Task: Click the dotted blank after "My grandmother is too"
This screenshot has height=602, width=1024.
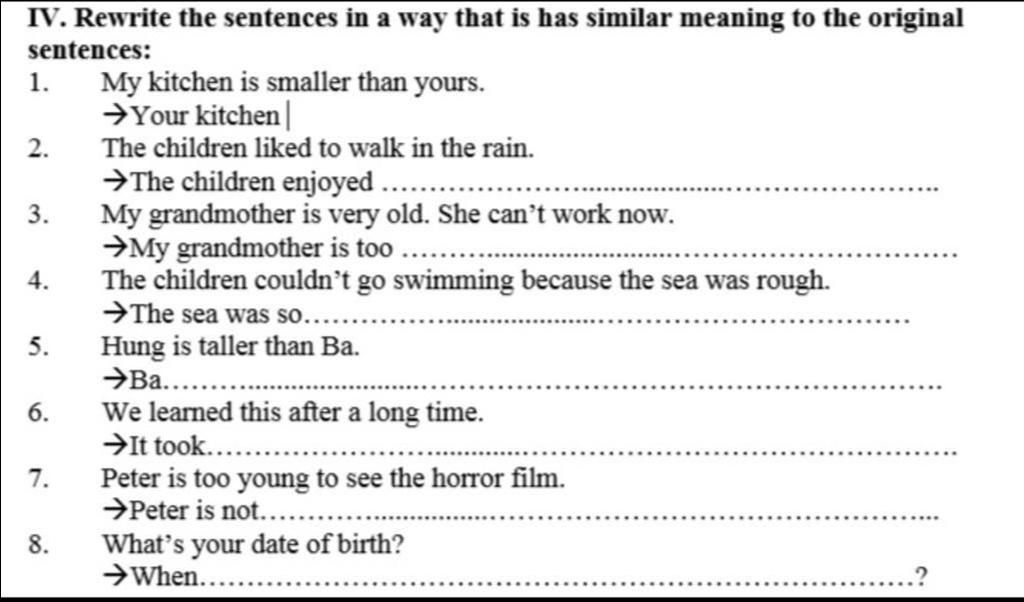Action: [x=685, y=251]
